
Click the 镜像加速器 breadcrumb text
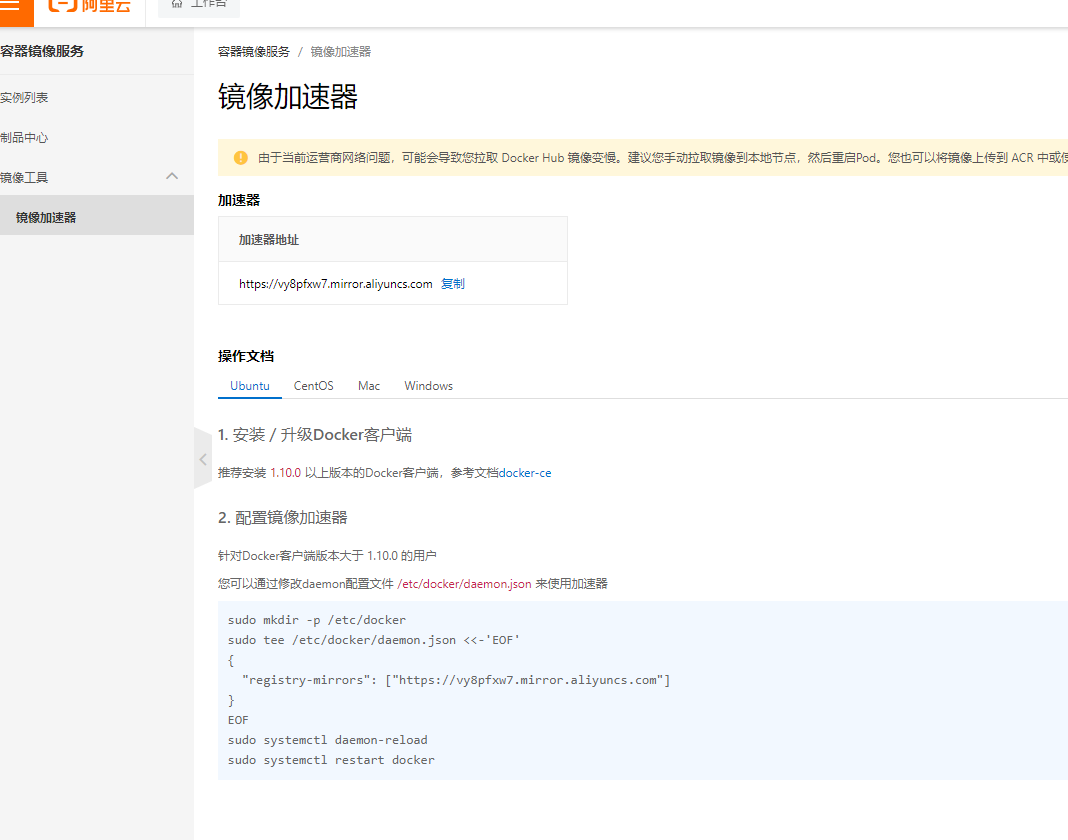341,52
